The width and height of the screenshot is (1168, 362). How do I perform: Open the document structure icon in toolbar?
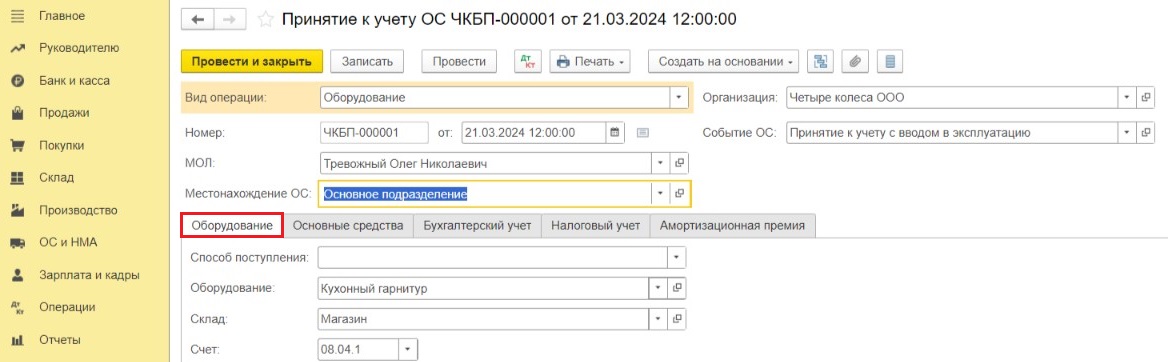click(821, 62)
